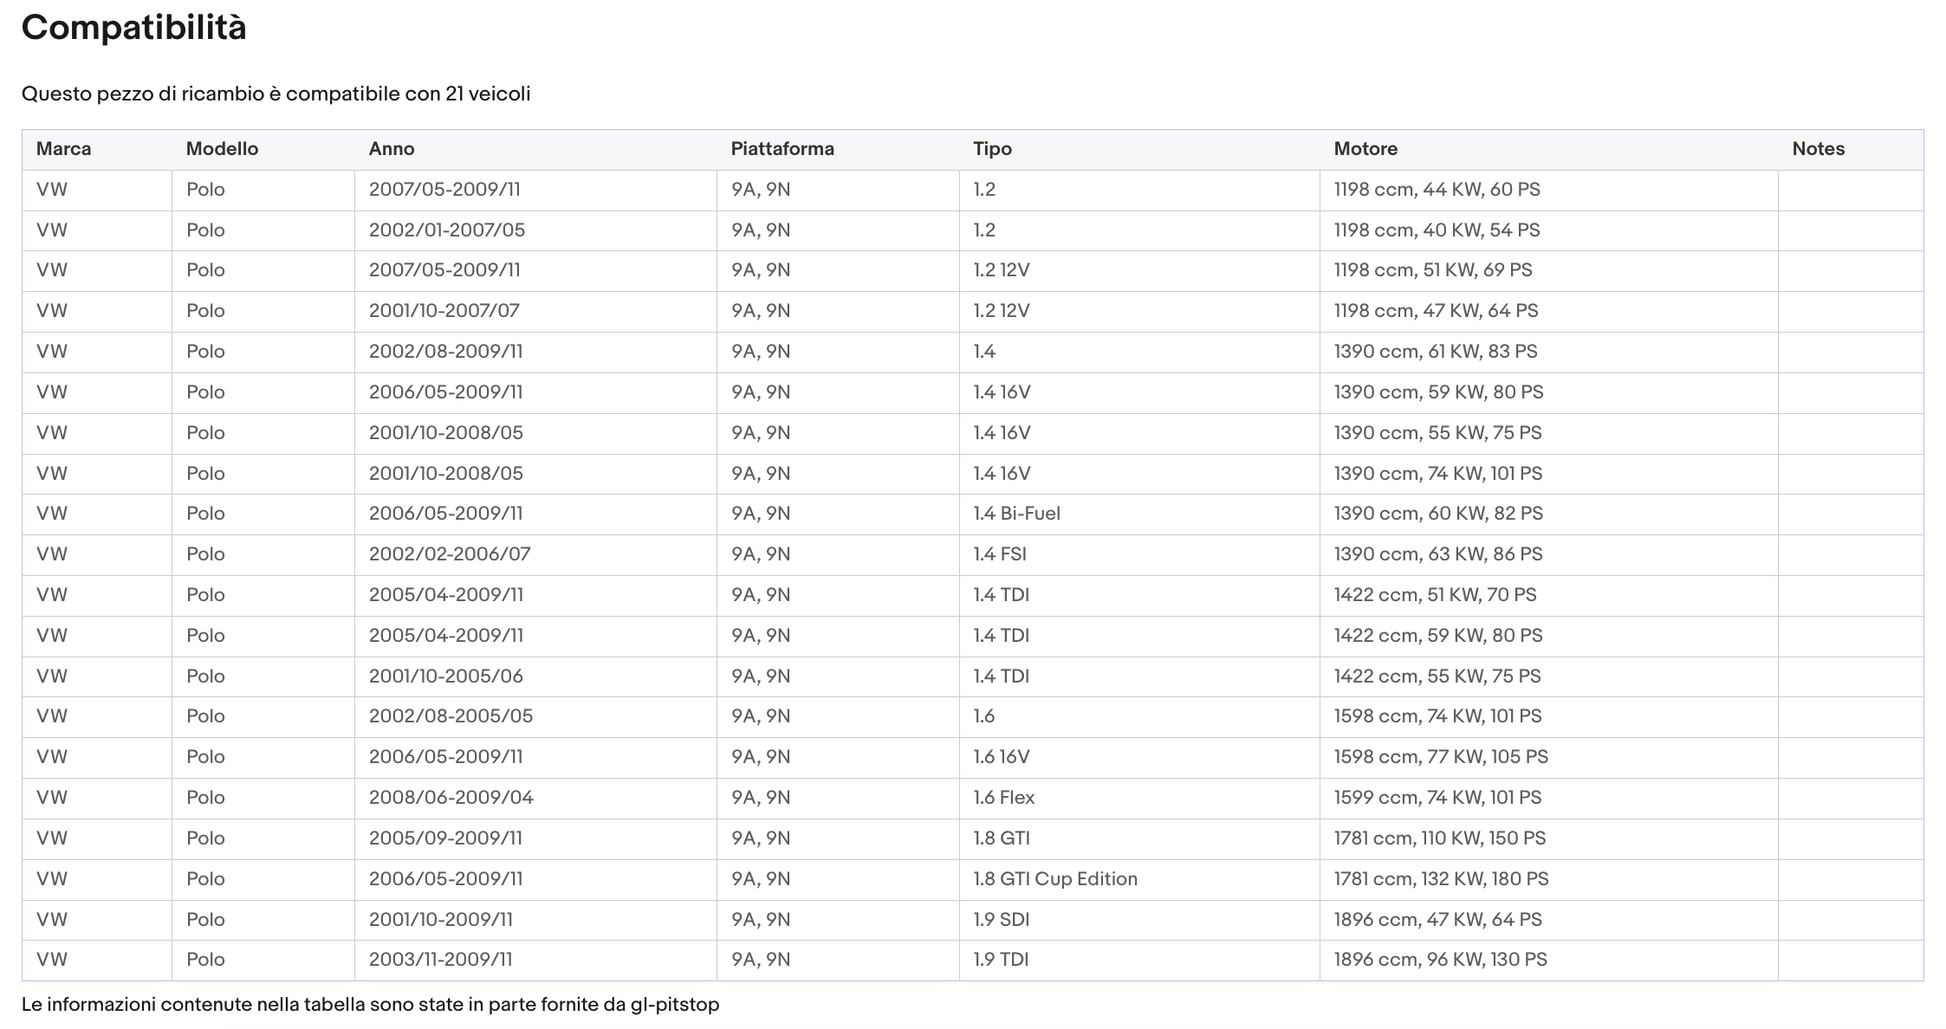Click the gl-pitstop information footer text
Image resolution: width=1946 pixels, height=1029 pixels.
(370, 1004)
